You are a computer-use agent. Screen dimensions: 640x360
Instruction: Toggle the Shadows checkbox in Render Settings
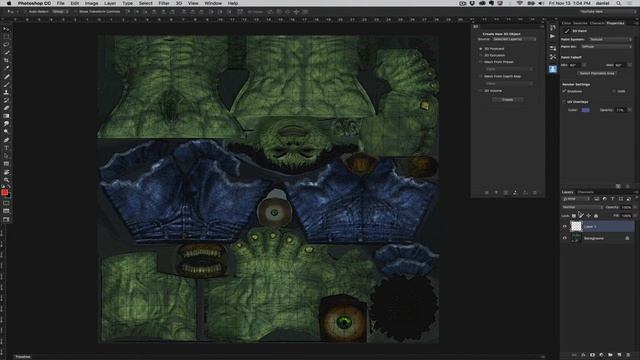[564, 91]
